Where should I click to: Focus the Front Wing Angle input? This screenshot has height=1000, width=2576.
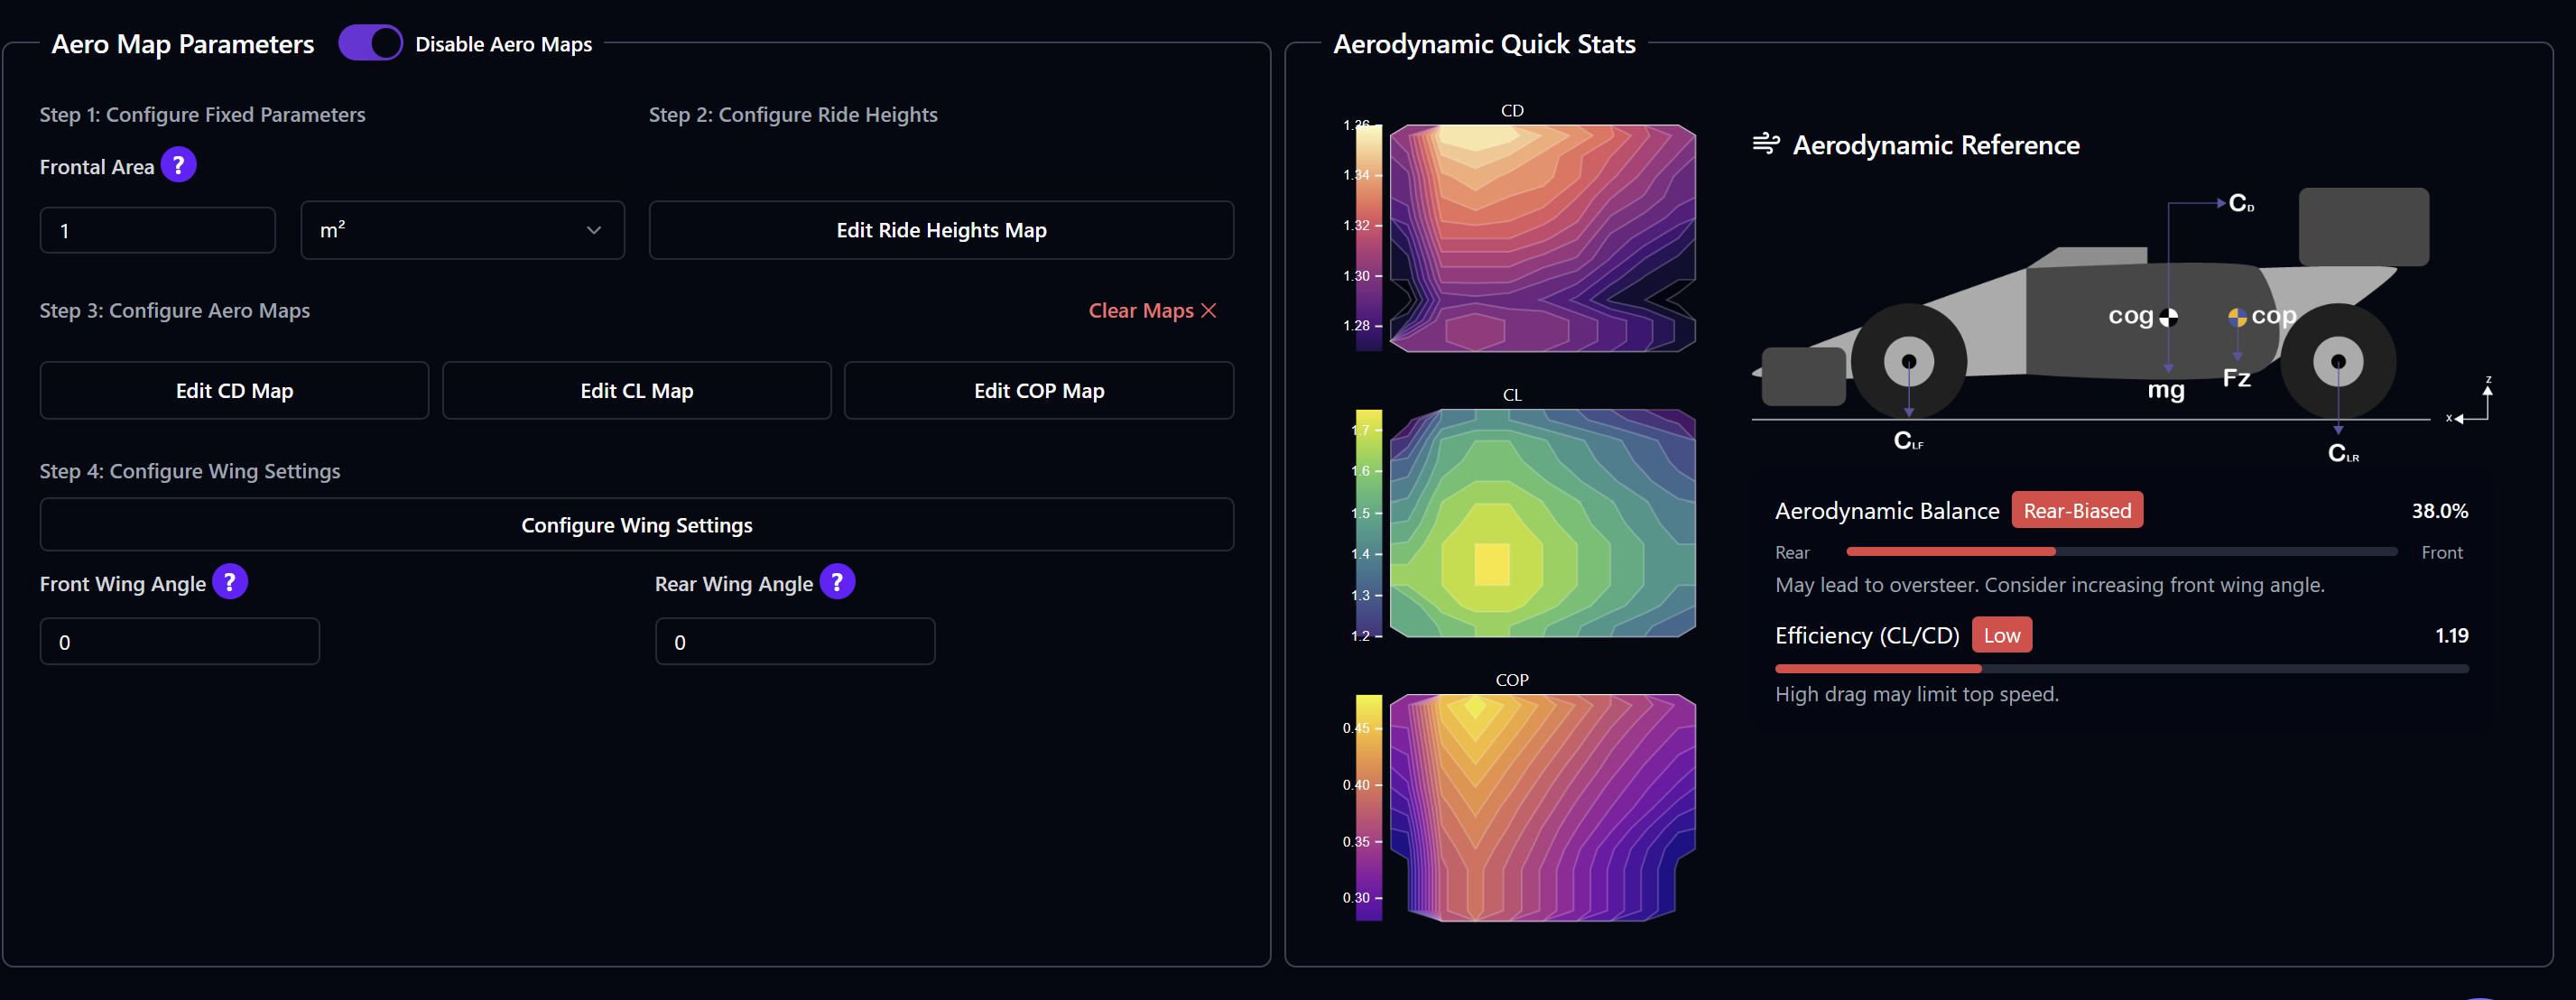[x=180, y=642]
